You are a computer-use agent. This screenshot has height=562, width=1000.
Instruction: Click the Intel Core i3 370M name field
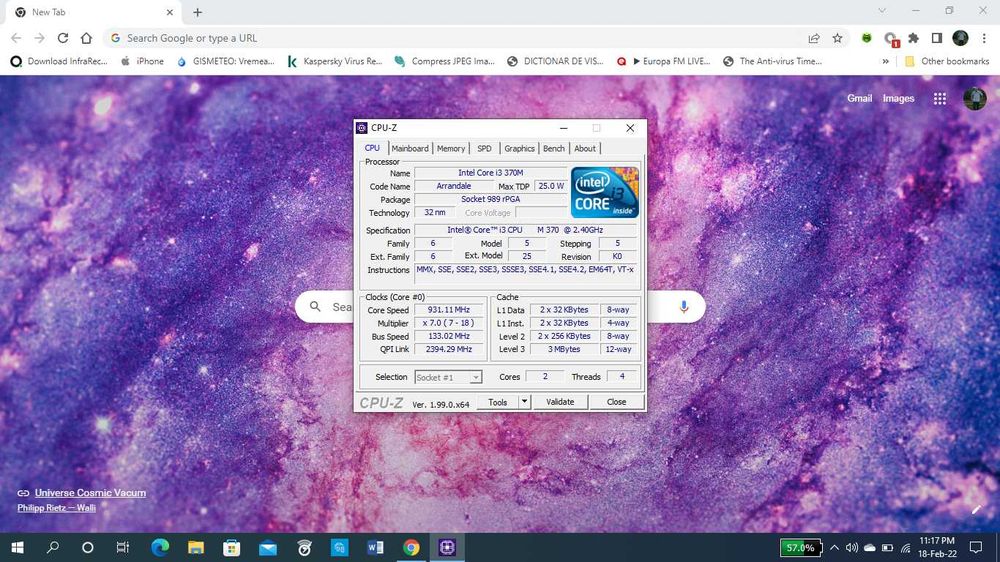point(490,173)
